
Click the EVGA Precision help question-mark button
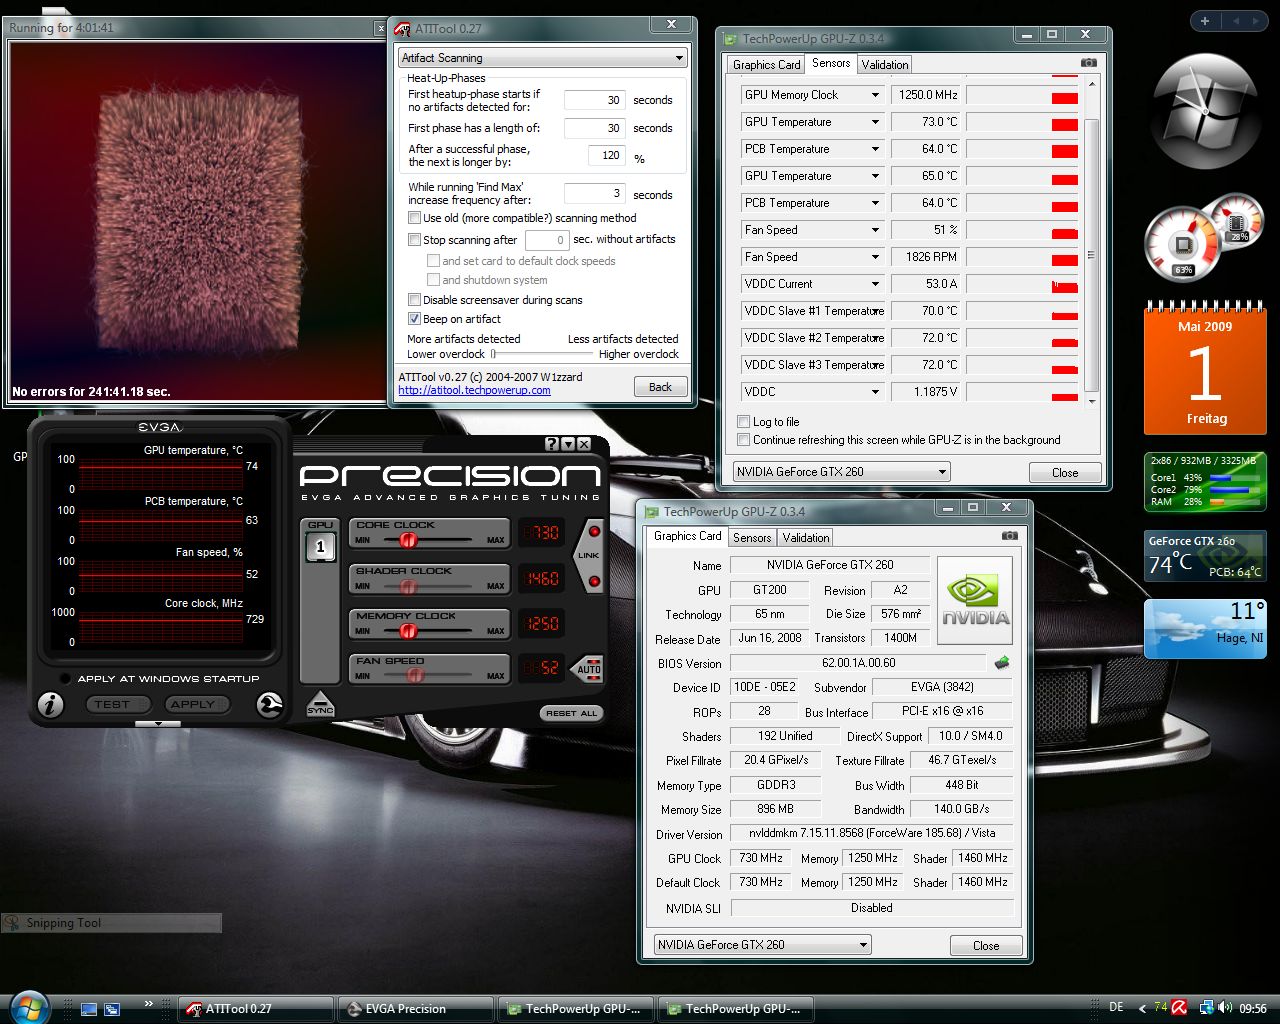(552, 444)
